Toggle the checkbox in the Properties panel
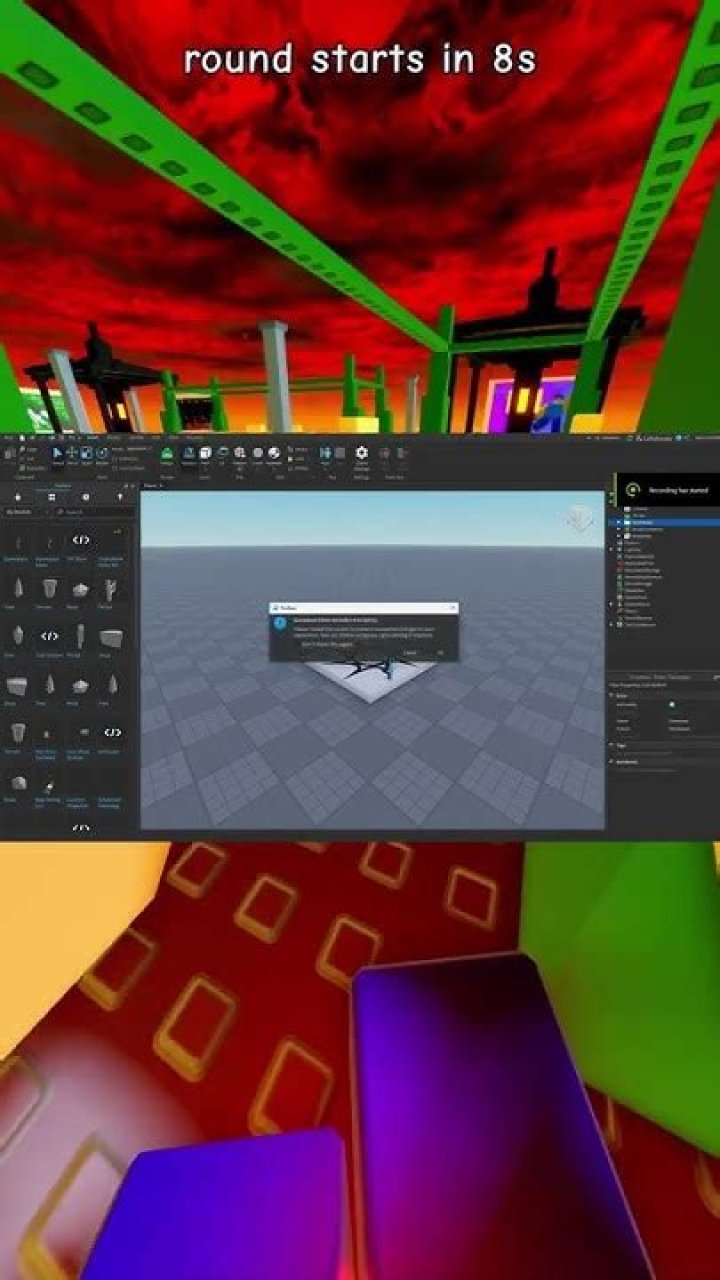Screen dimensions: 720x1280 pyautogui.click(x=671, y=705)
